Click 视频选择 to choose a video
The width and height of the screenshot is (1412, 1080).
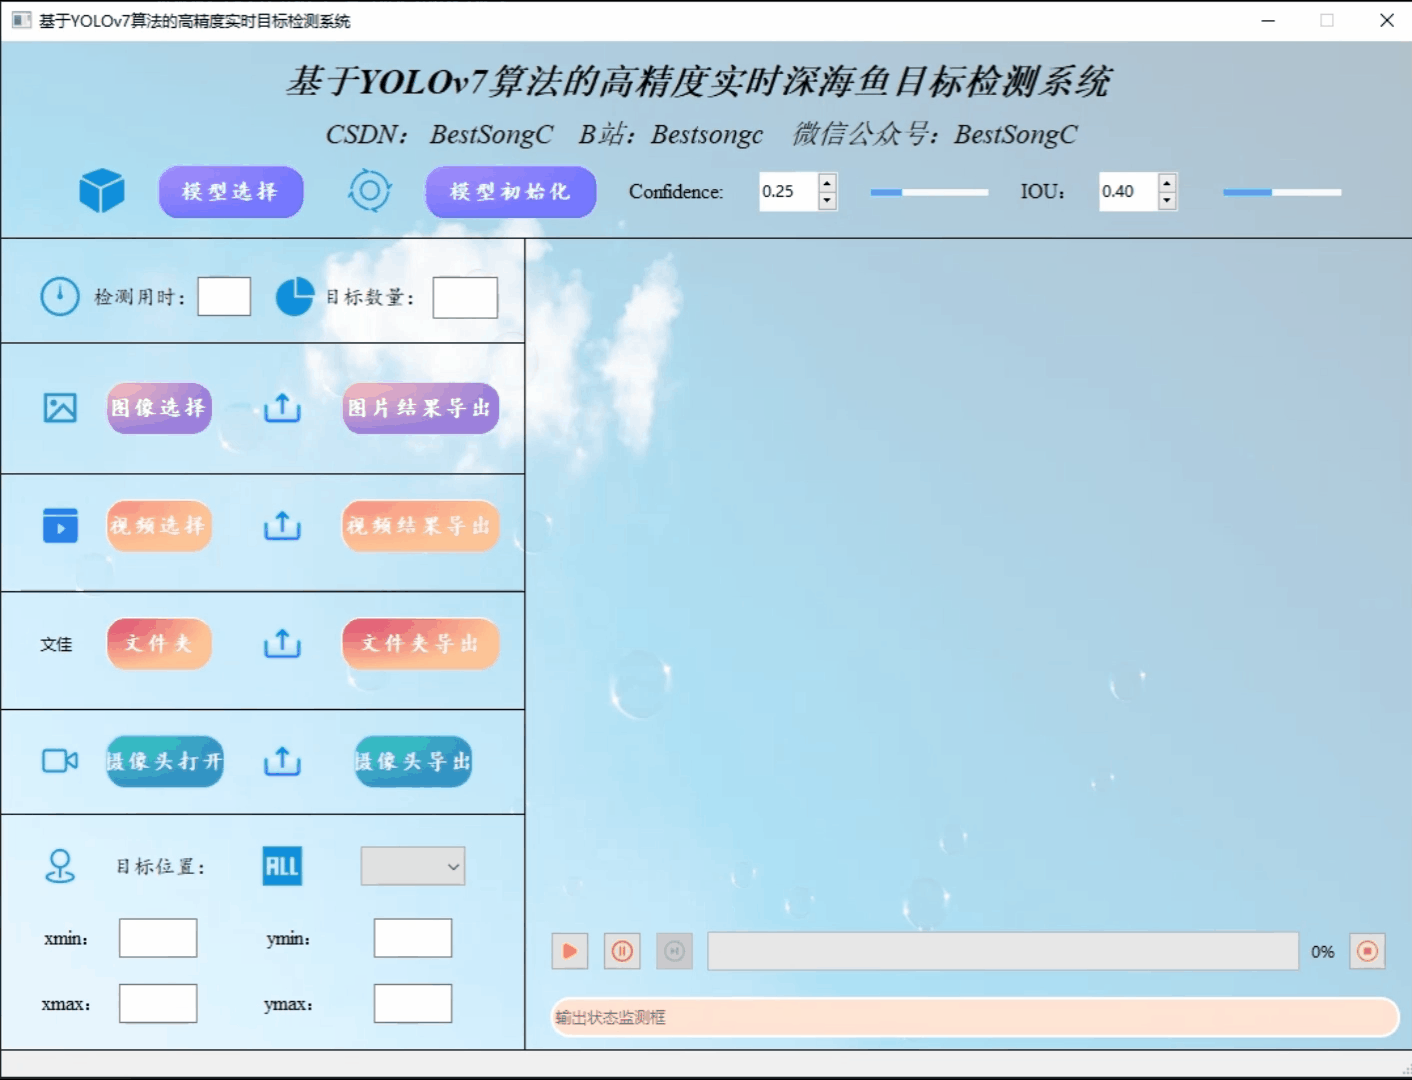point(159,526)
